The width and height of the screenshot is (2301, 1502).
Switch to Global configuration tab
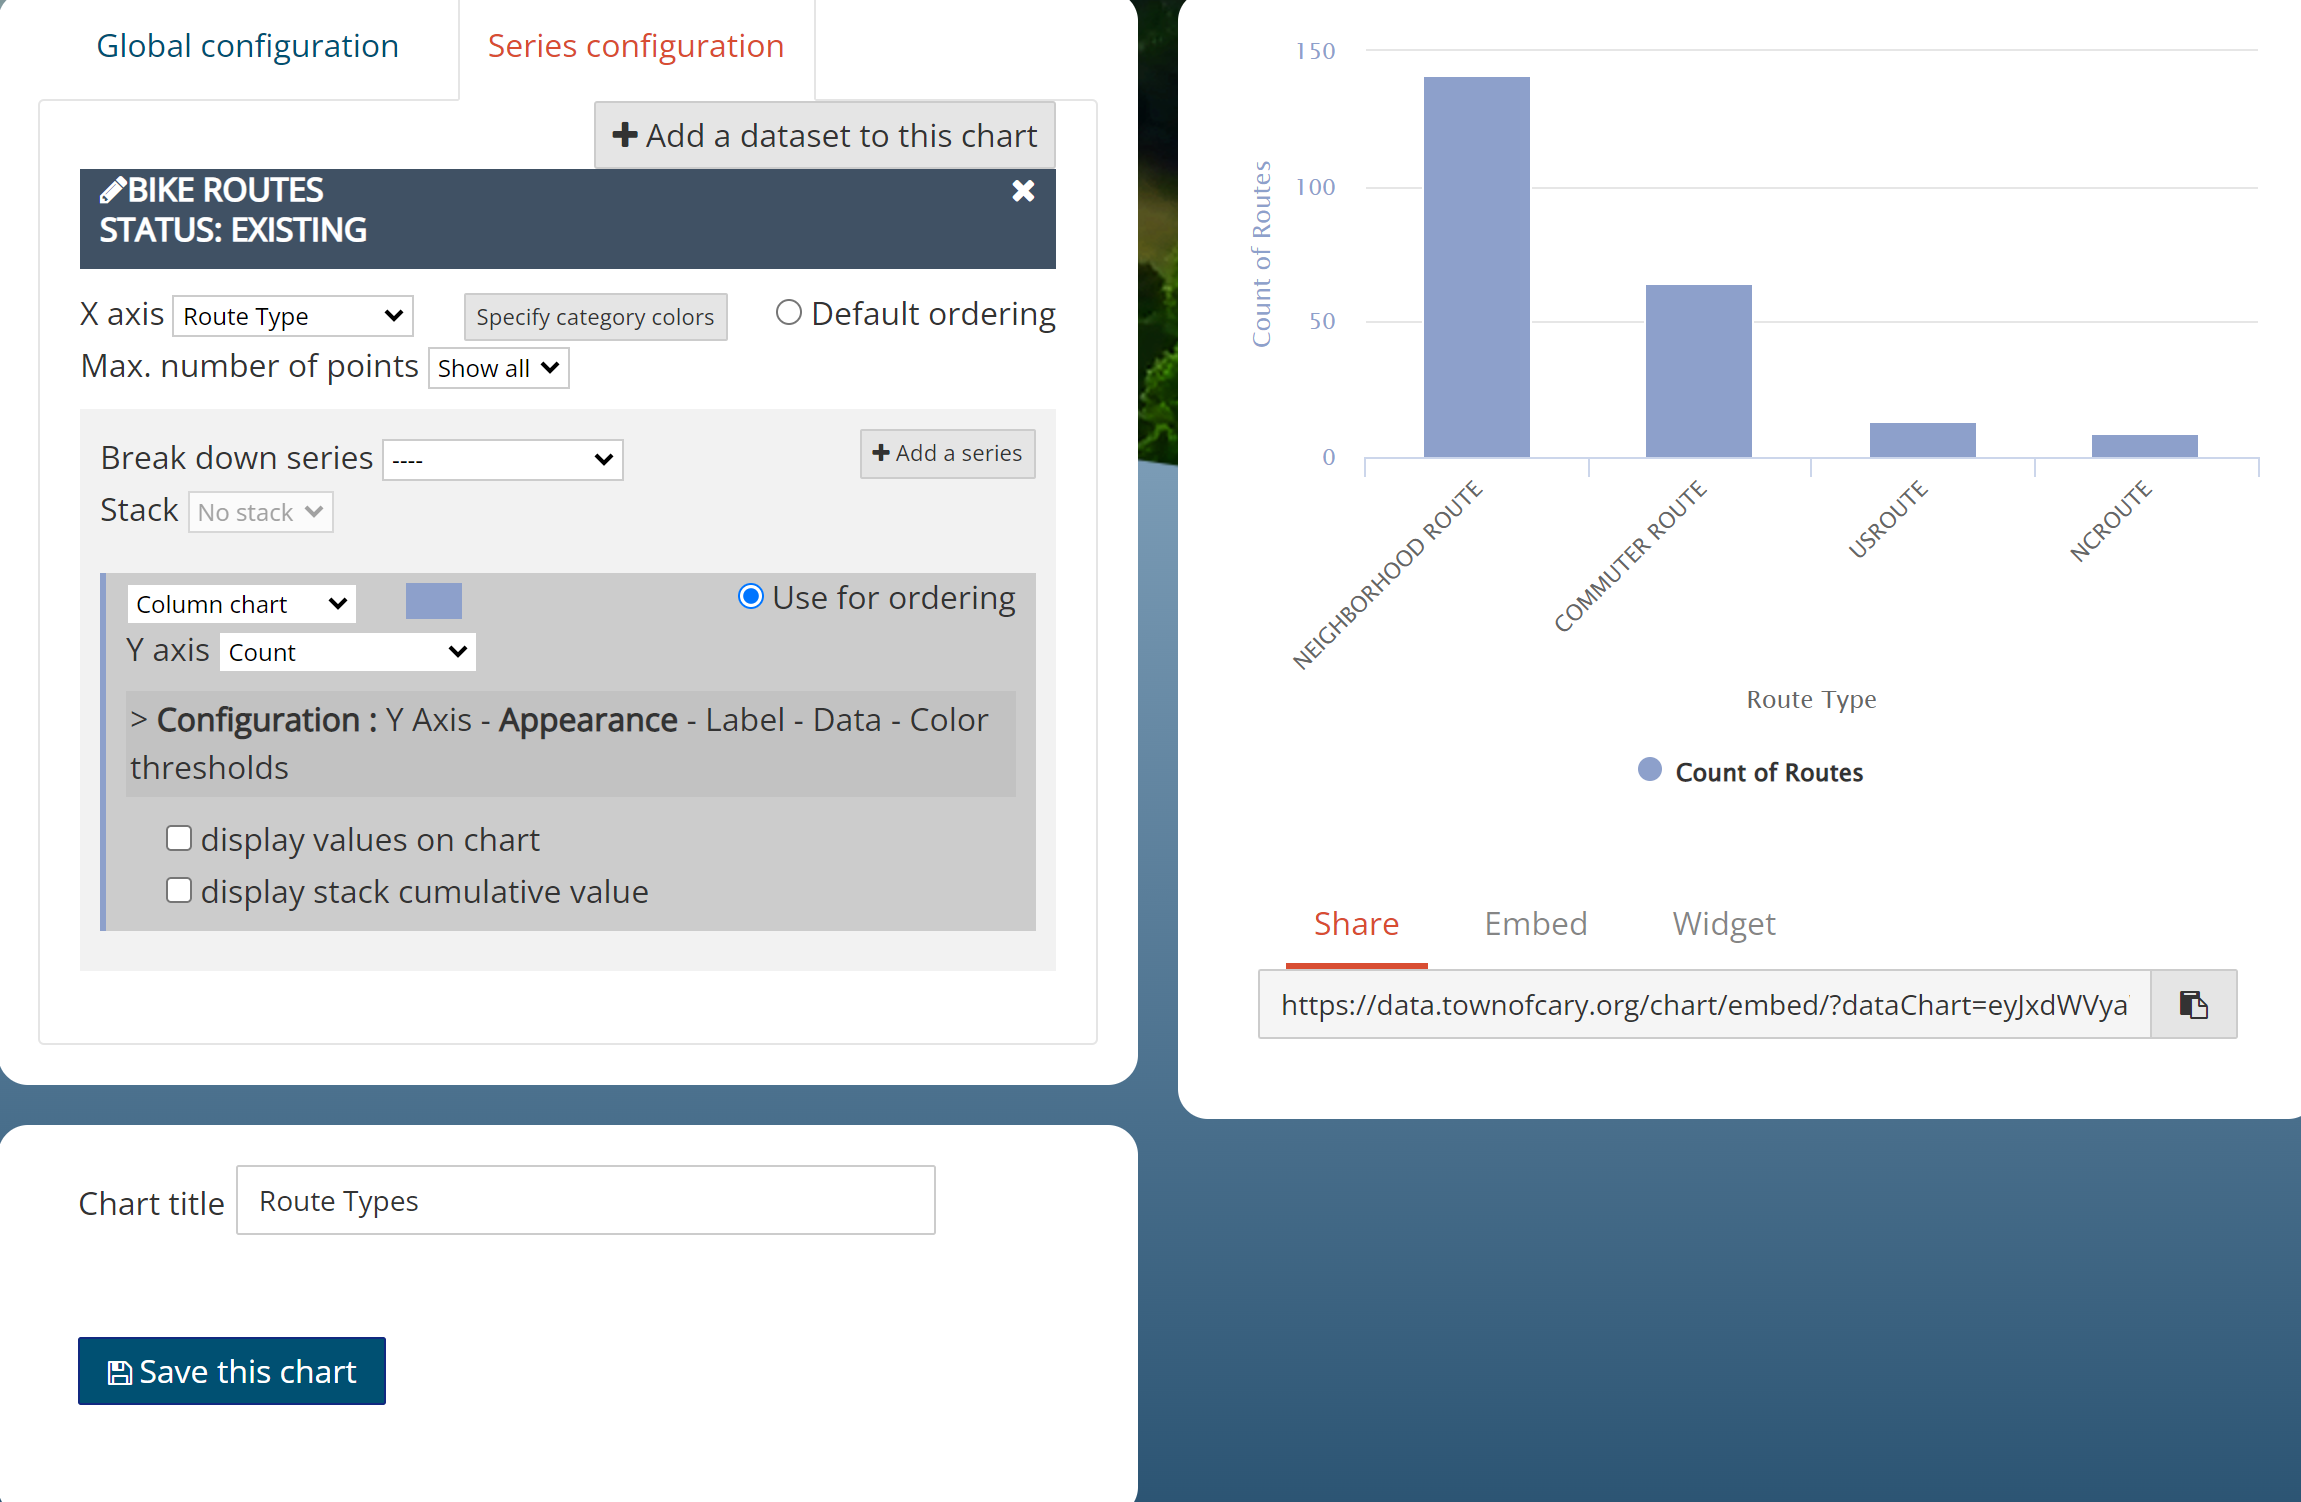coord(247,46)
